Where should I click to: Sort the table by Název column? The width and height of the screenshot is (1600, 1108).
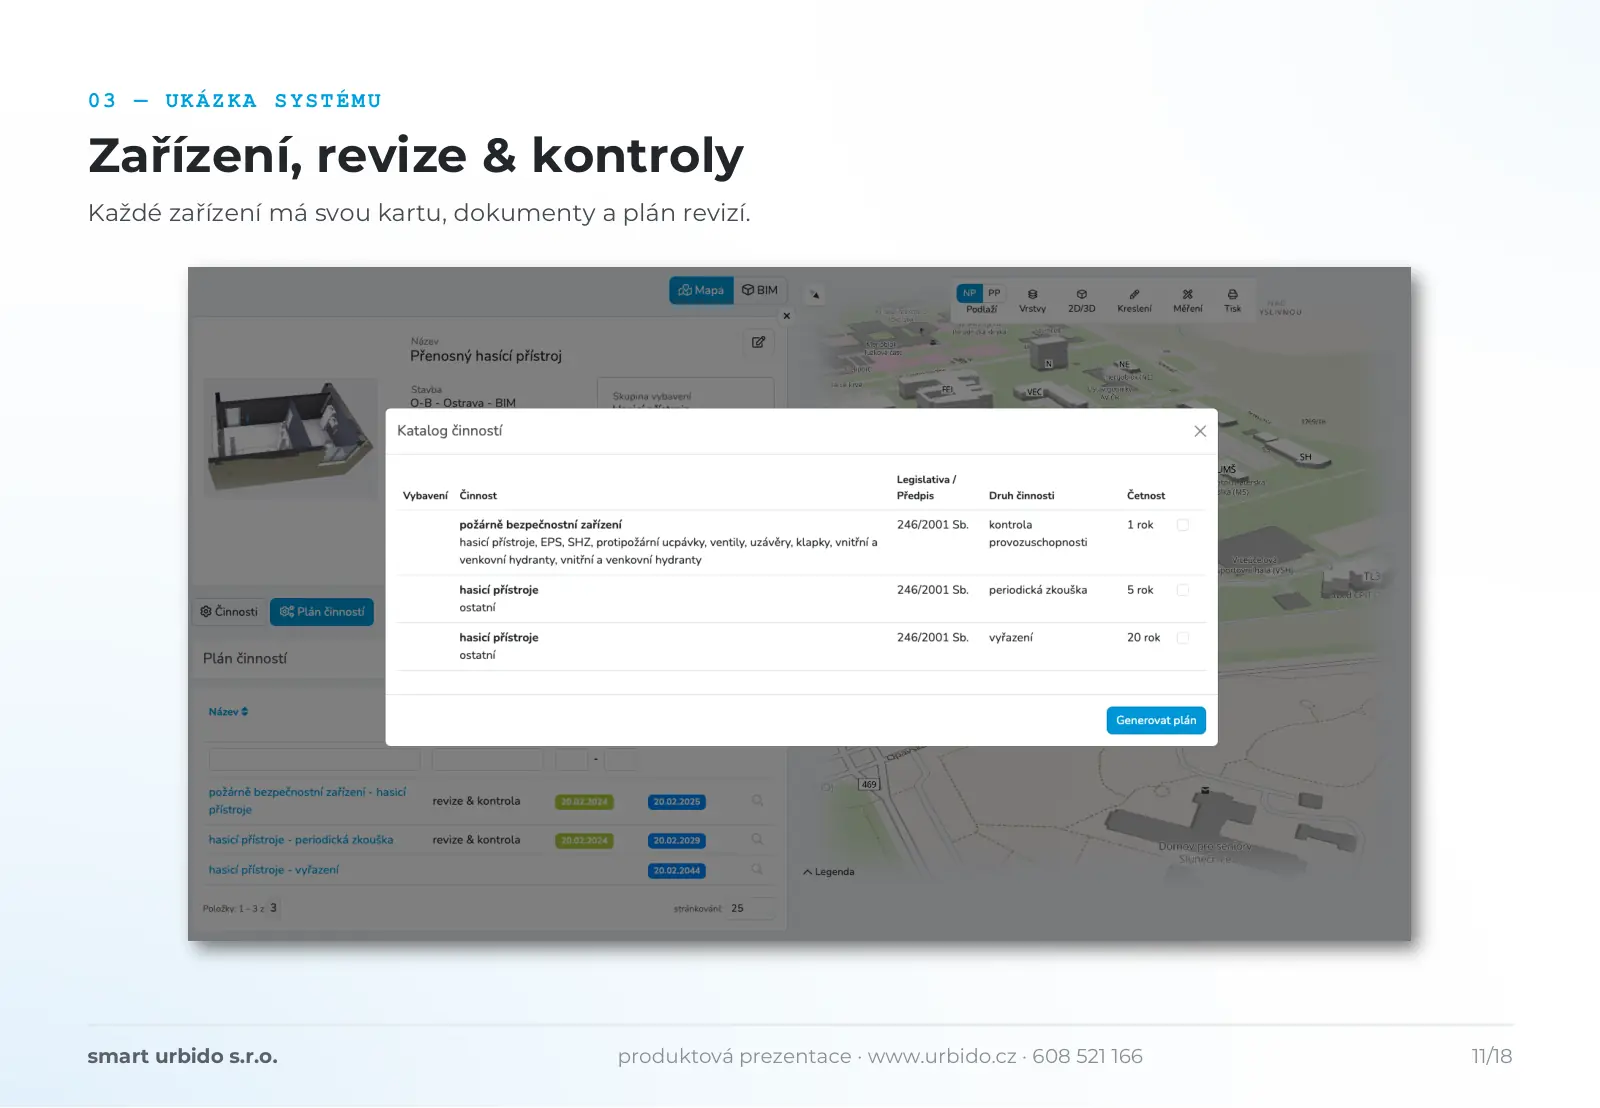coord(228,712)
